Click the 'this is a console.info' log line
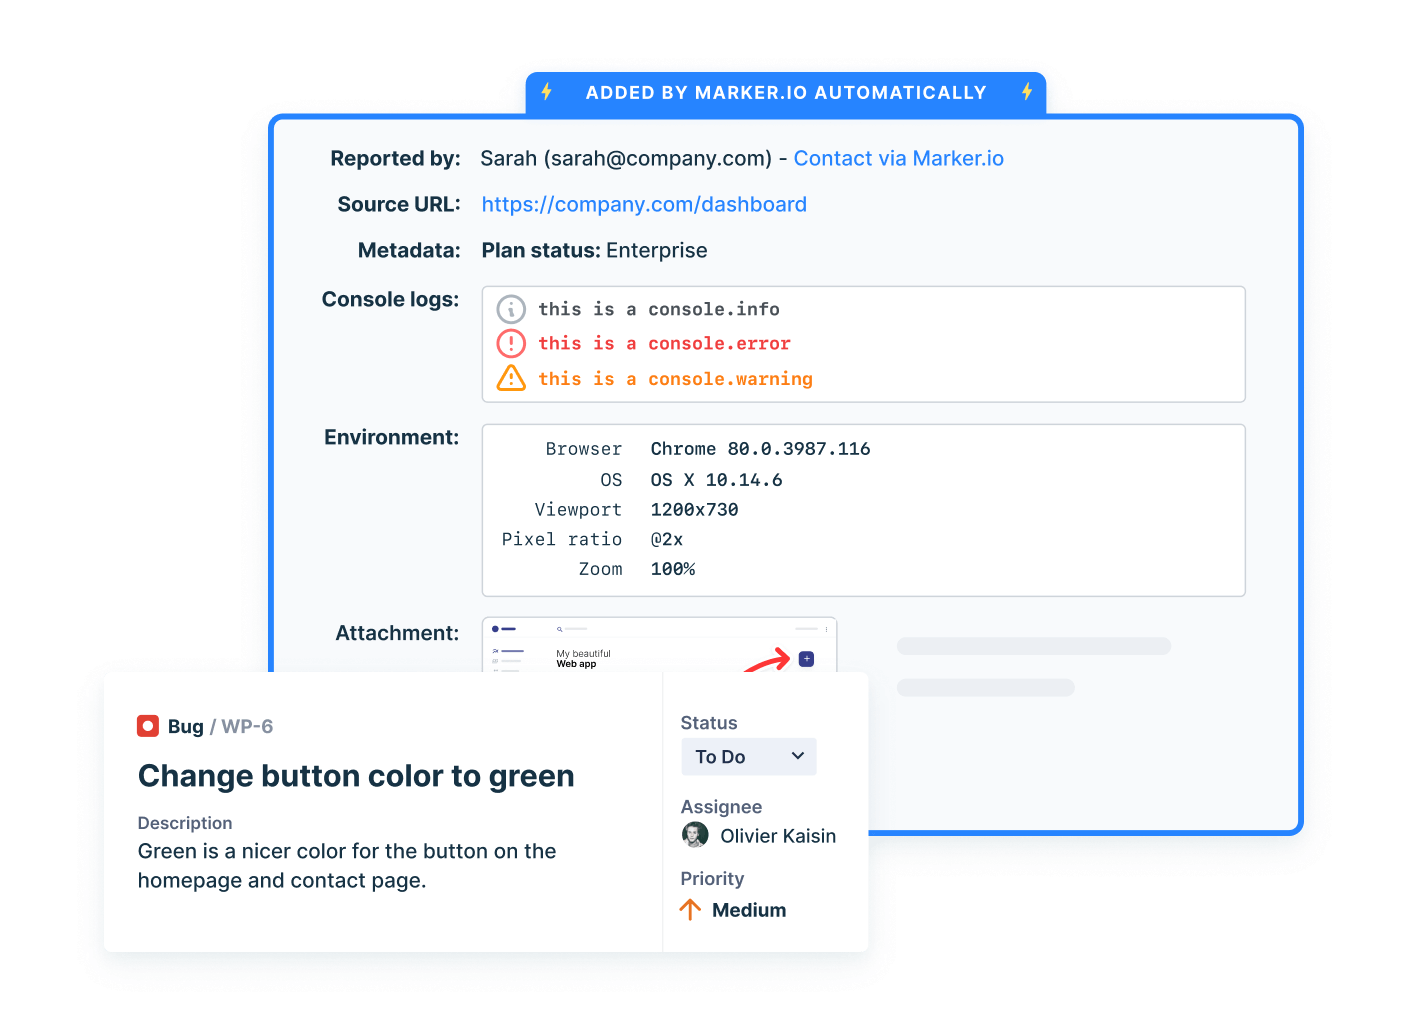Screen dimensions: 1408x1024 659,310
